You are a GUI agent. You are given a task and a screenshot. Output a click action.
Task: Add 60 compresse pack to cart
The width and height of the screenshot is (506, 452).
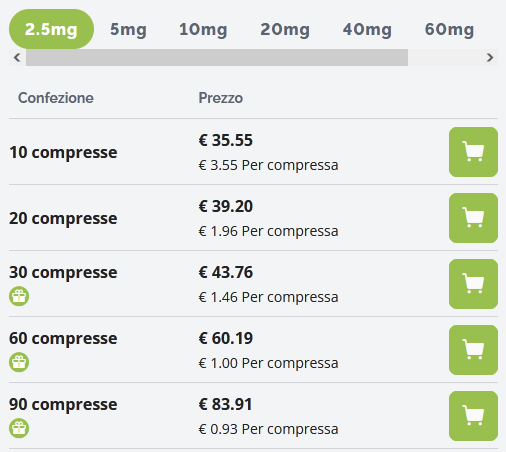[x=473, y=350]
